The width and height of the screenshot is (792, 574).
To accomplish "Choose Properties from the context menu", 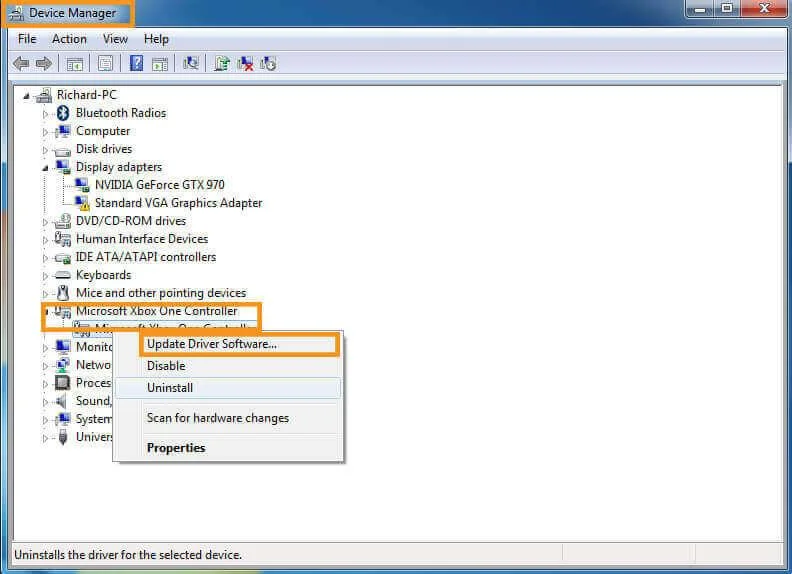I will click(228, 448).
